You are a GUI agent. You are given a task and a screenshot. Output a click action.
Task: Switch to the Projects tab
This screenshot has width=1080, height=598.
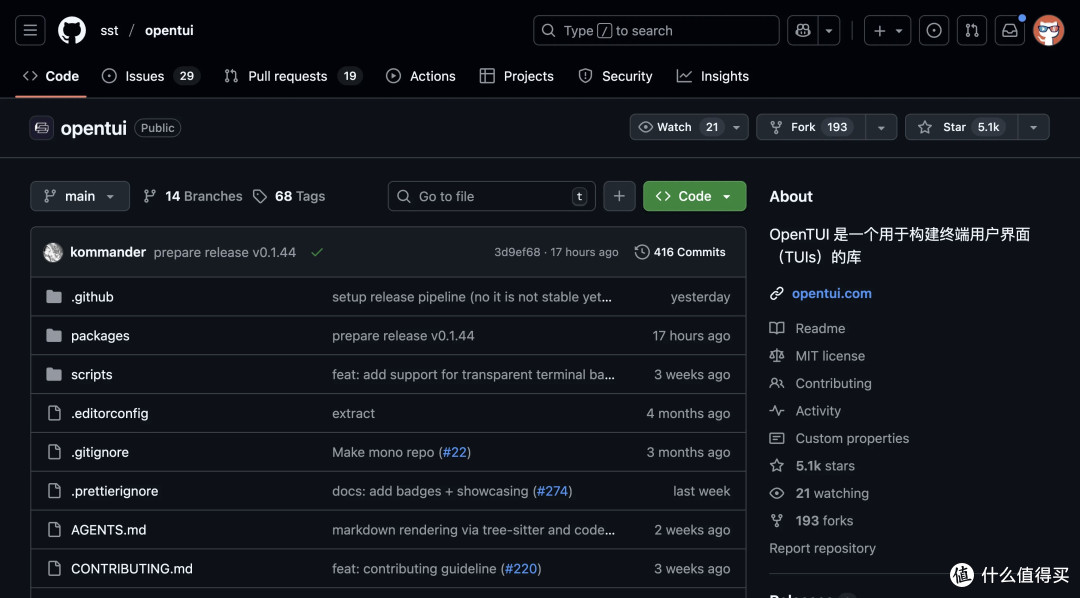(517, 76)
